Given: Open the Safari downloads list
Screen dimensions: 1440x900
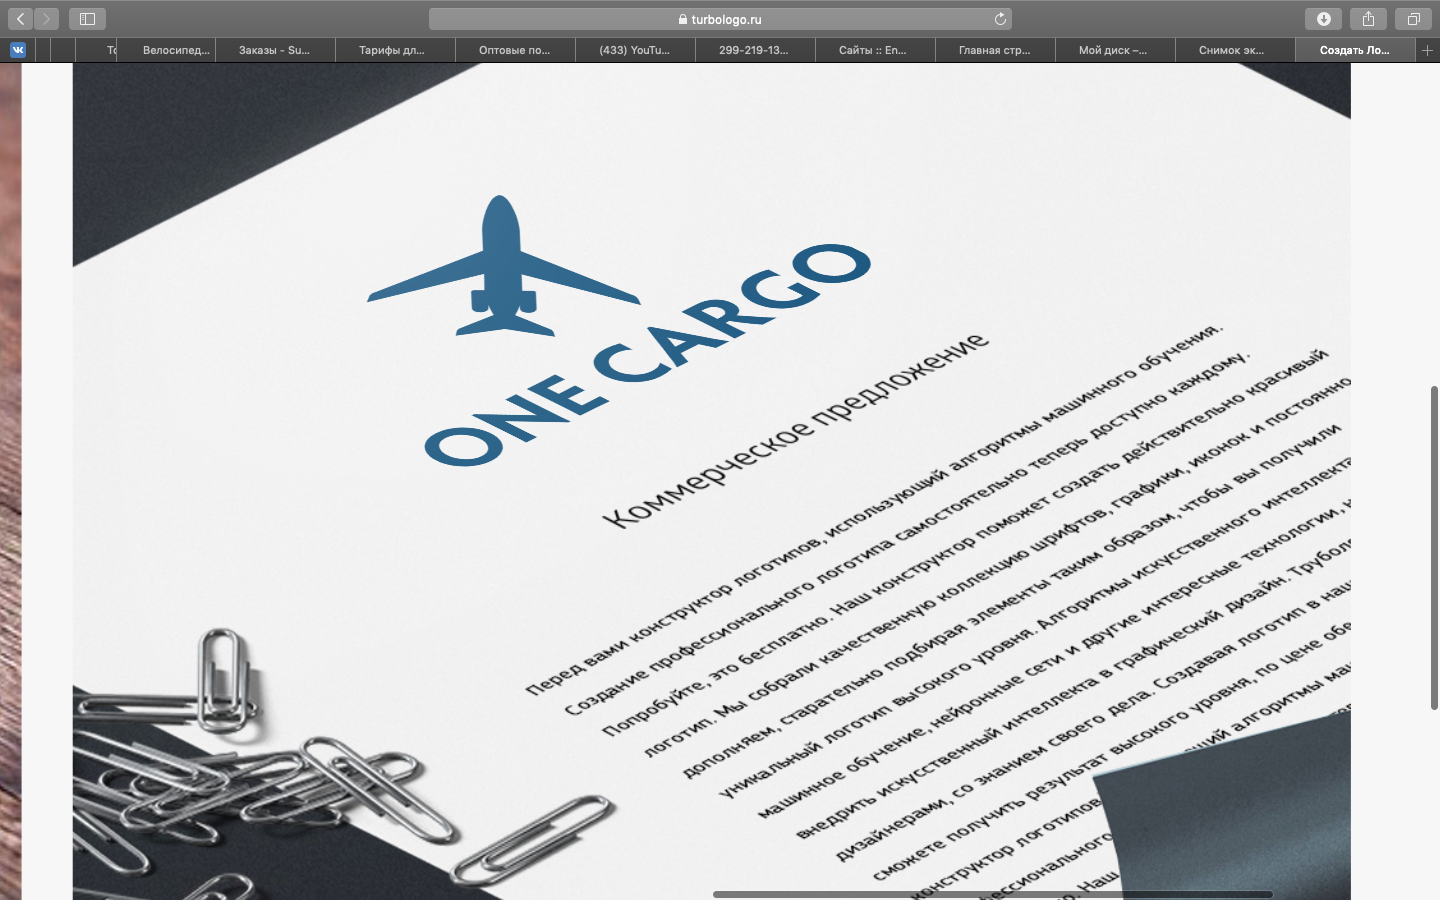Looking at the screenshot, I should (x=1323, y=19).
